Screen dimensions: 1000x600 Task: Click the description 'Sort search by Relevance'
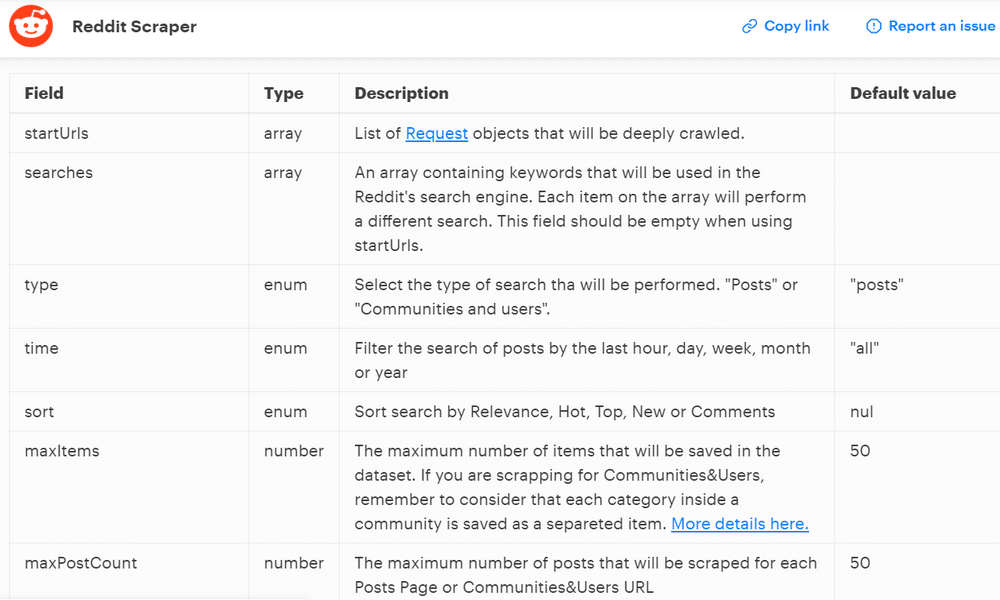565,412
